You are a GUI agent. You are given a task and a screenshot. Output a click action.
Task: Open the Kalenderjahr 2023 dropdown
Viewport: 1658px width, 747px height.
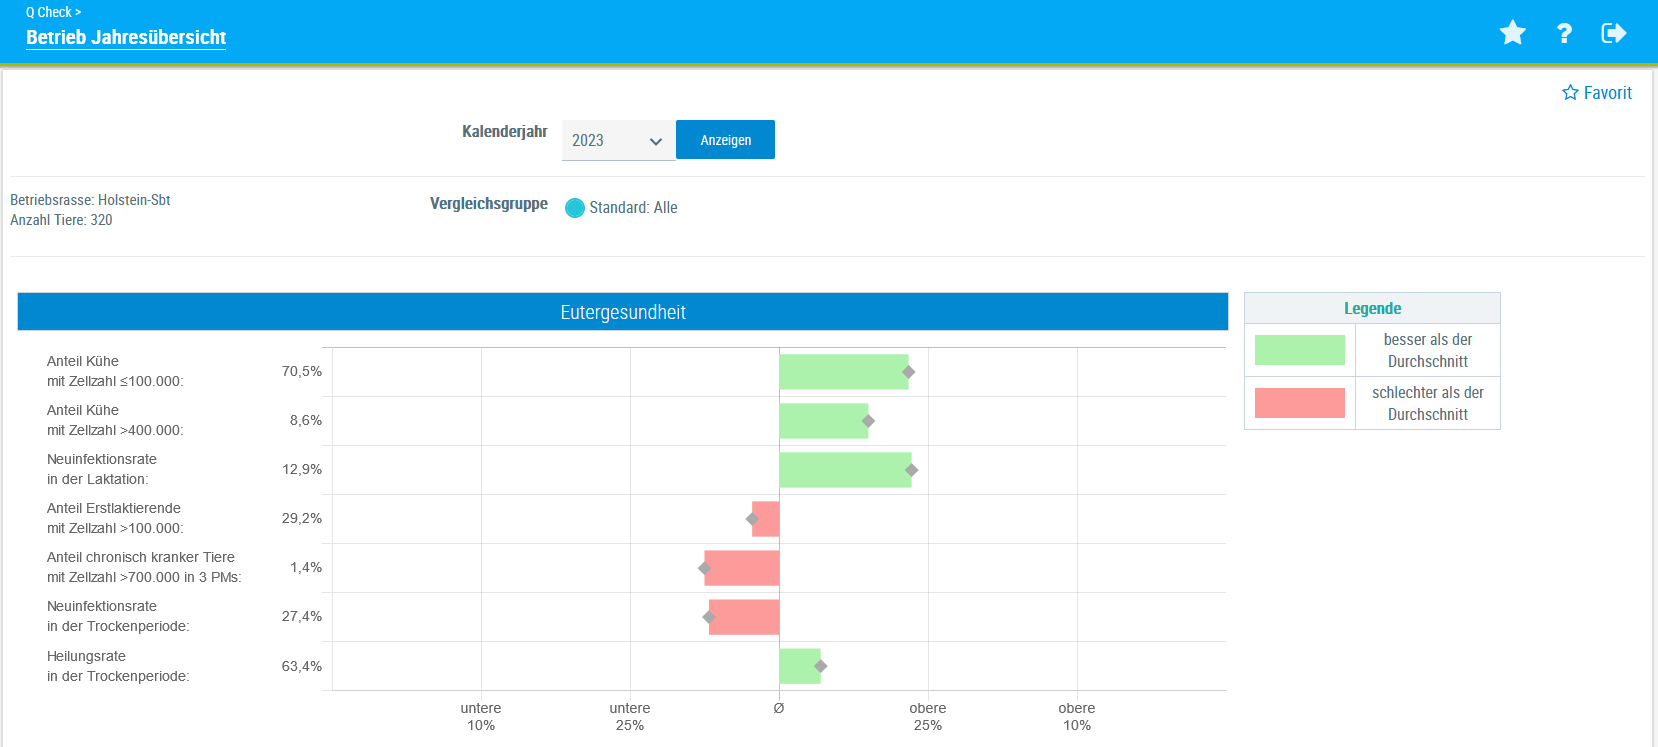617,141
